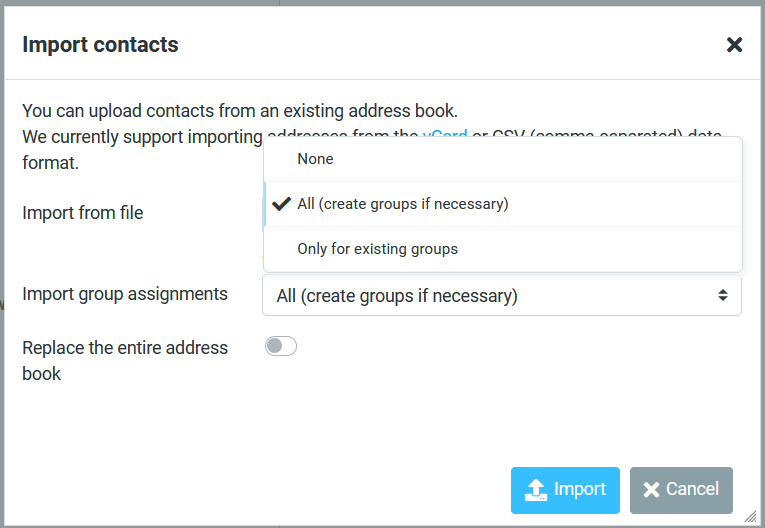Click the resize grip in the dialog corner
The width and height of the screenshot is (765, 528).
tap(751, 515)
